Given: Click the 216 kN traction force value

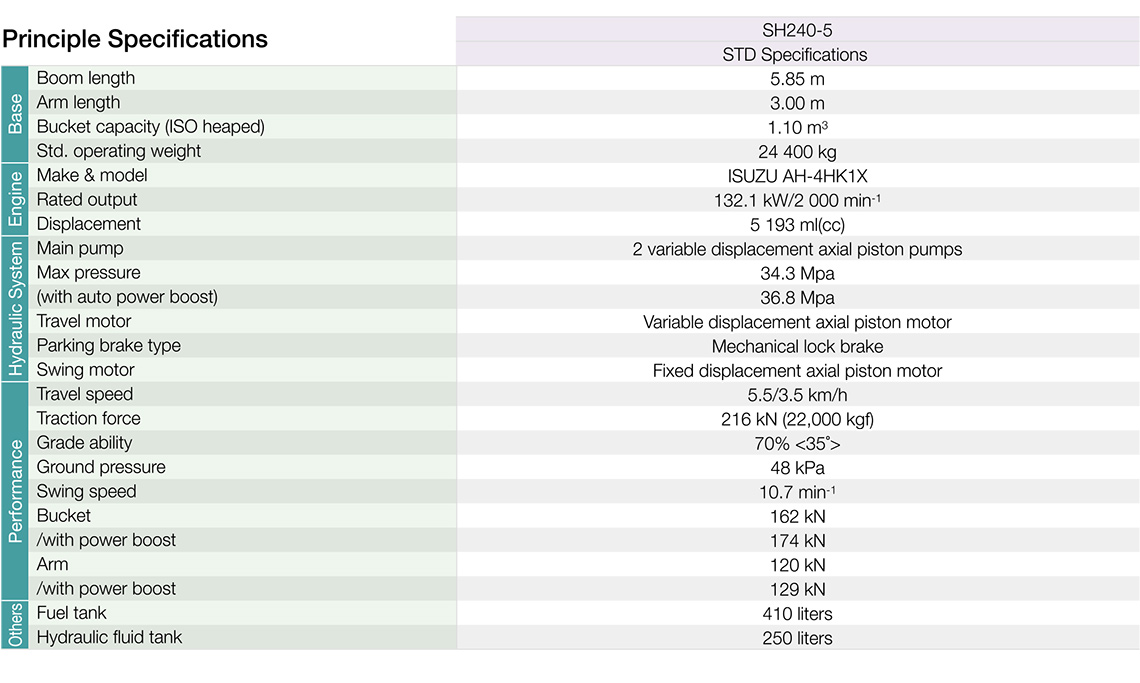Looking at the screenshot, I should 797,420.
